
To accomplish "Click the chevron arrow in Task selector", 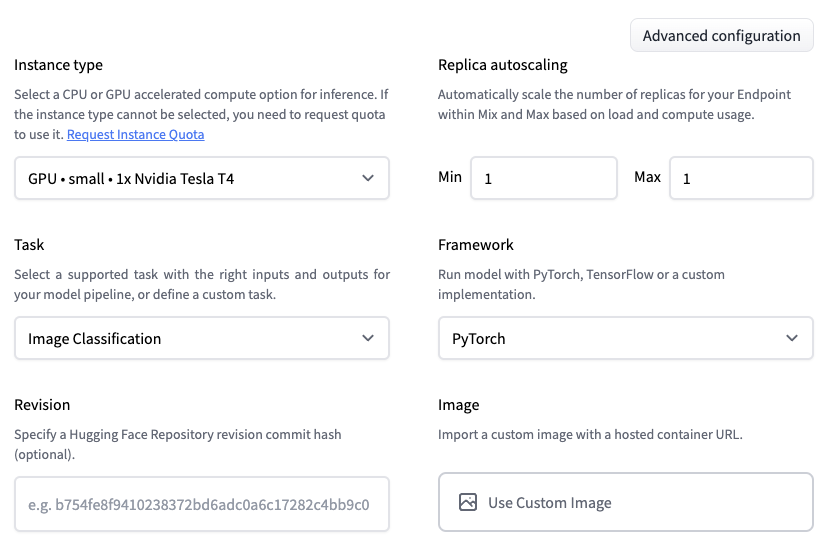I will click(x=367, y=339).
